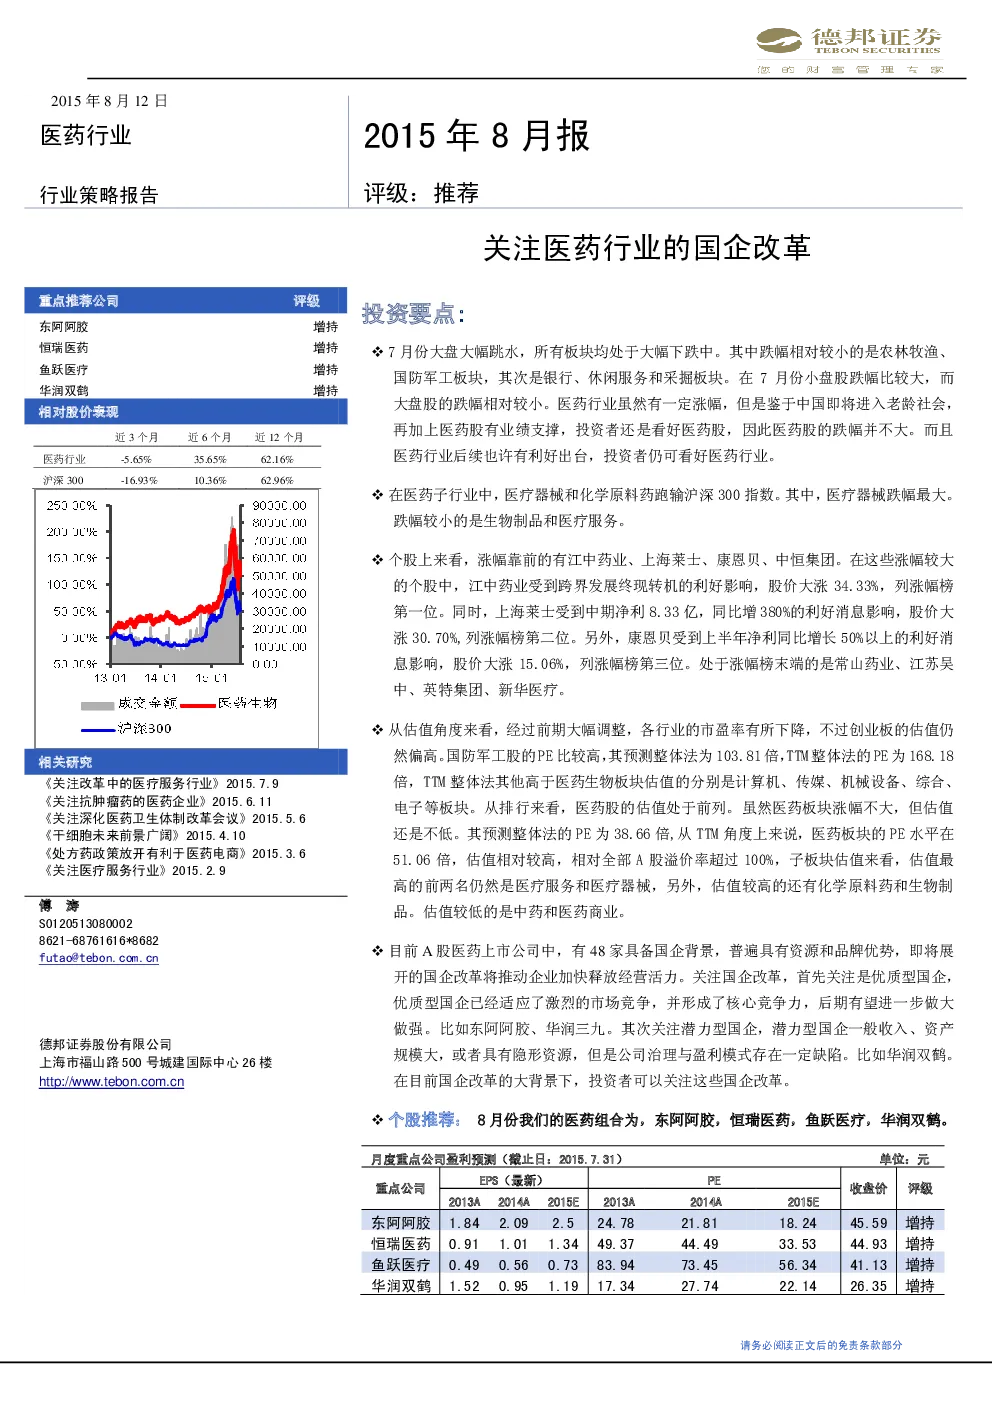The height and width of the screenshot is (1403, 992).
Task: Click closing price 41.13 for 鱼跃医疗
Action: pyautogui.click(x=868, y=1265)
